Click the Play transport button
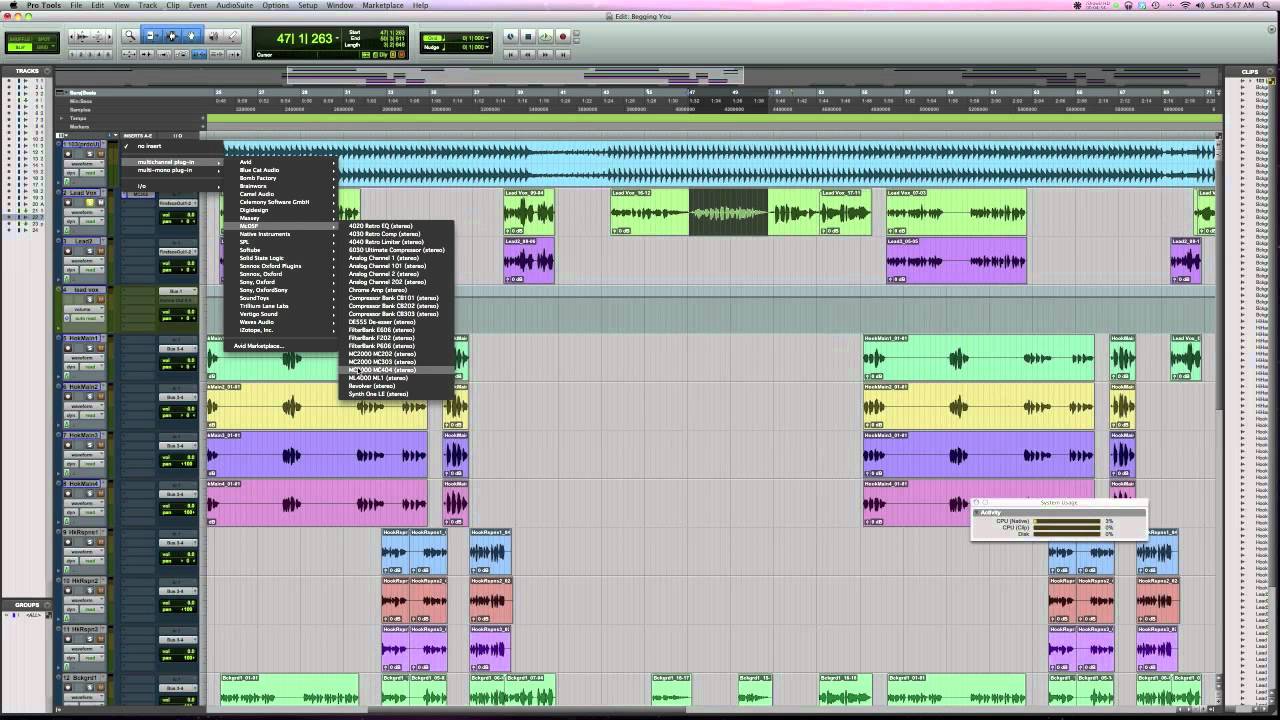This screenshot has height=720, width=1280. click(x=546, y=36)
